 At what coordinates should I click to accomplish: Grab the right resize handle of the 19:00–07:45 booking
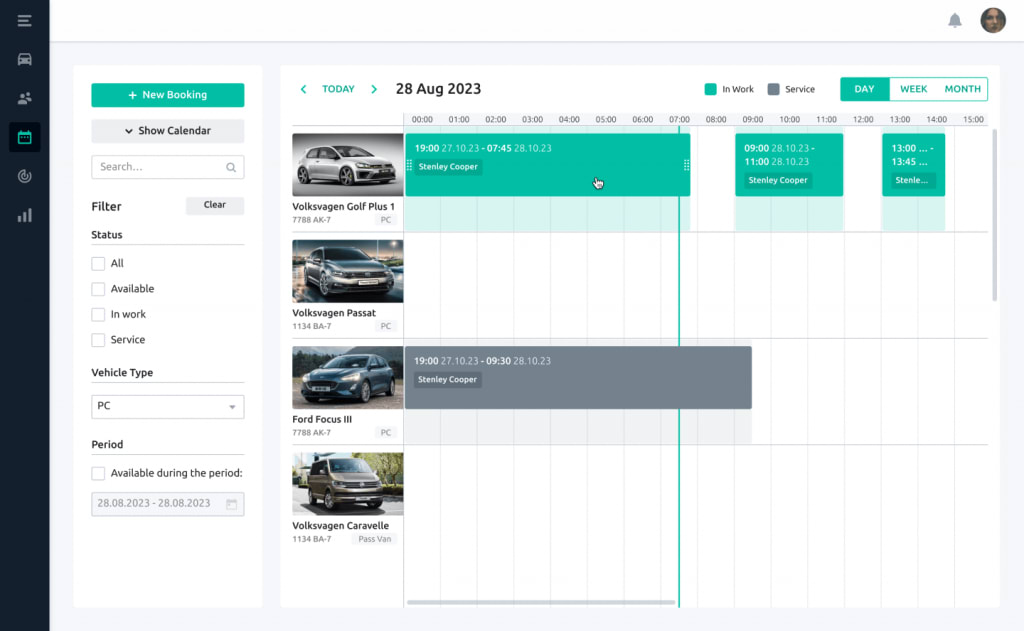pos(686,165)
